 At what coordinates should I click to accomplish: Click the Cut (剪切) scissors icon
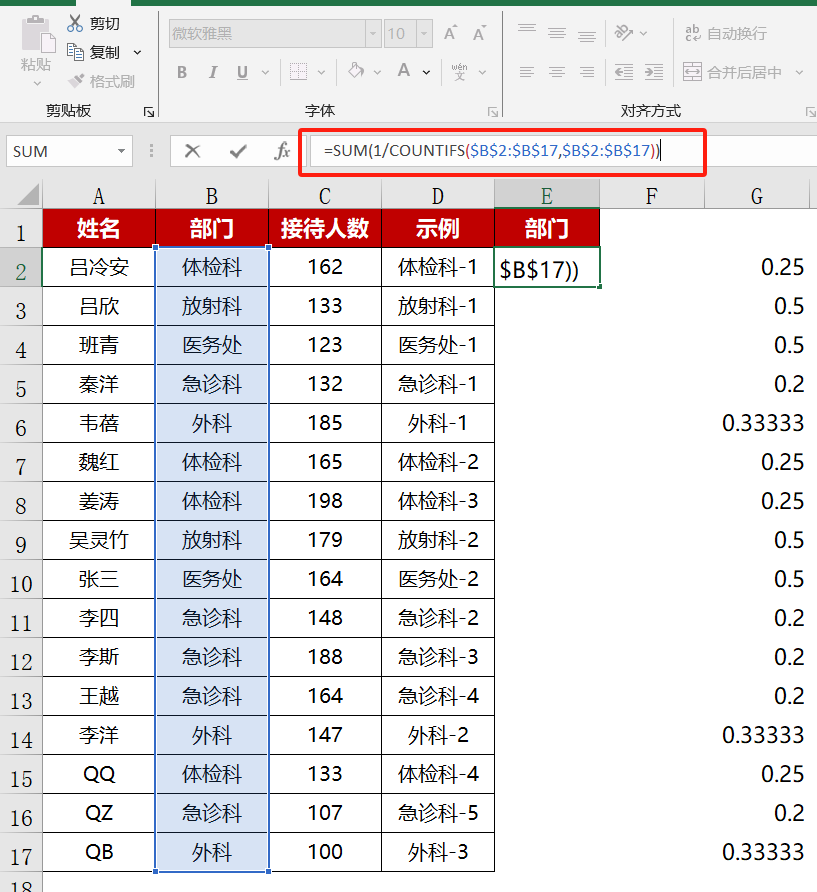(x=75, y=23)
